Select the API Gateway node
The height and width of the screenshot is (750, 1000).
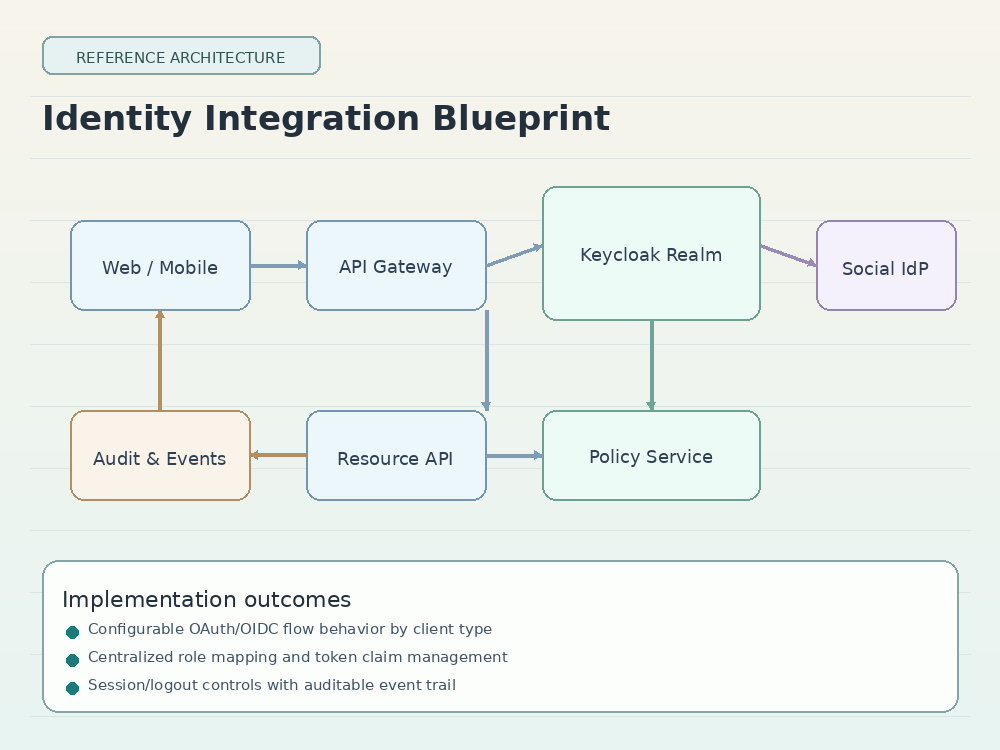click(396, 266)
